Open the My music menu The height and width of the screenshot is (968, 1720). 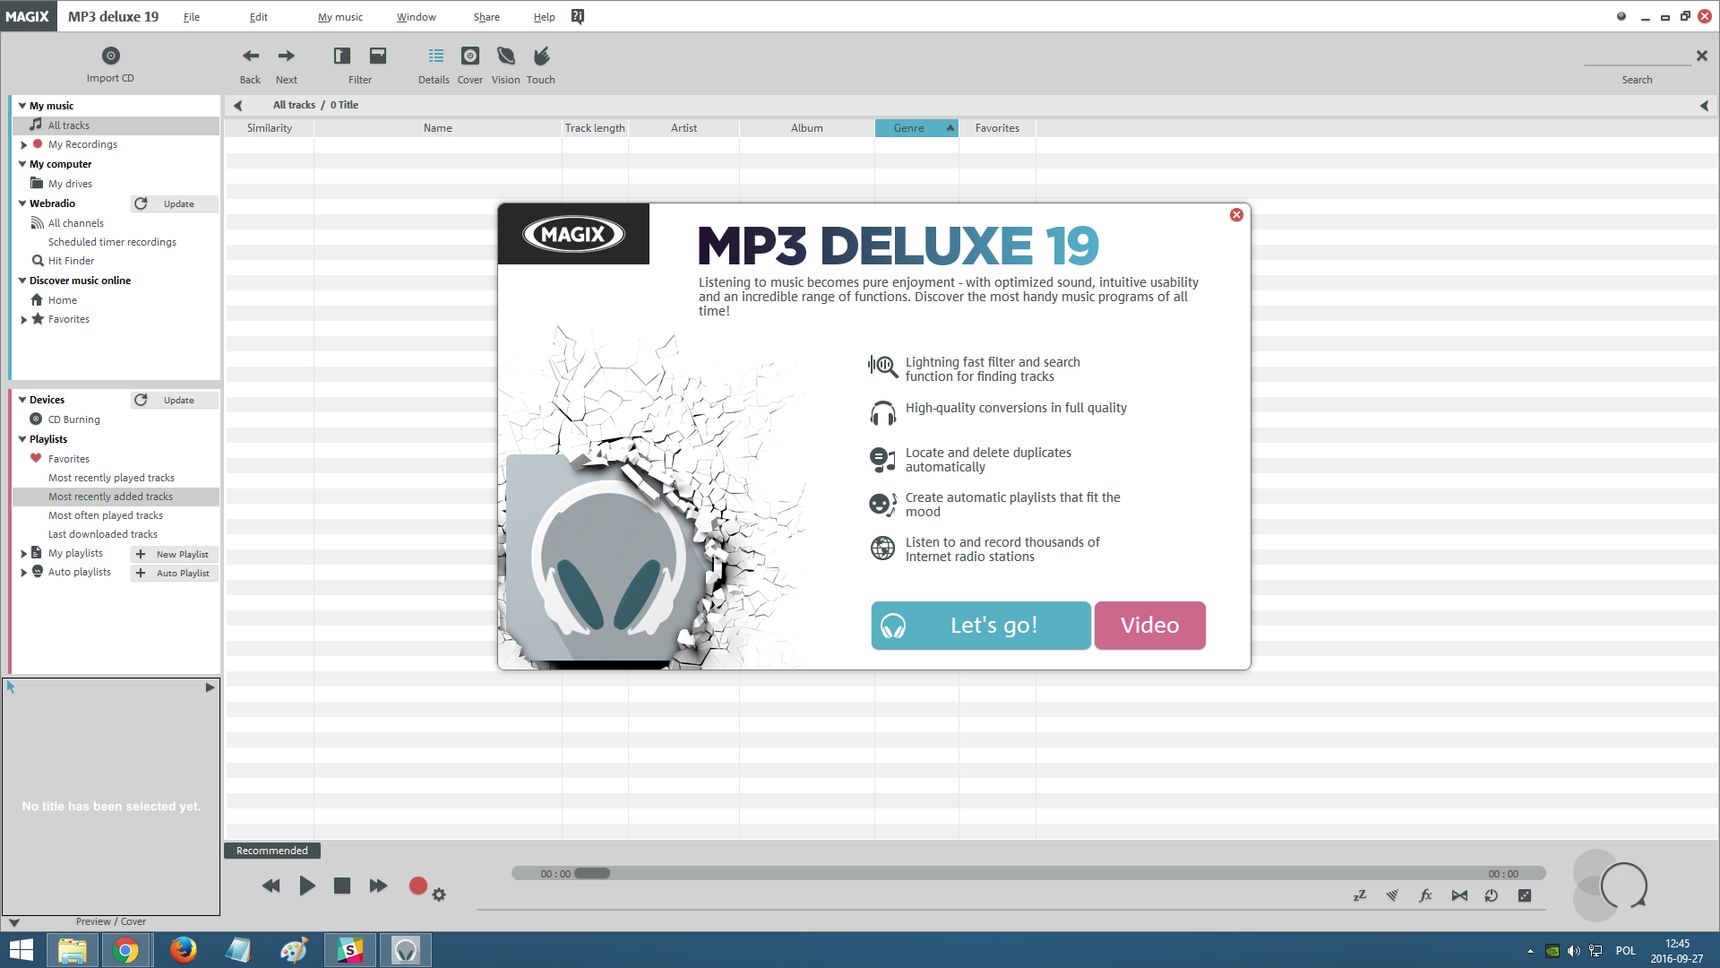[x=340, y=17]
